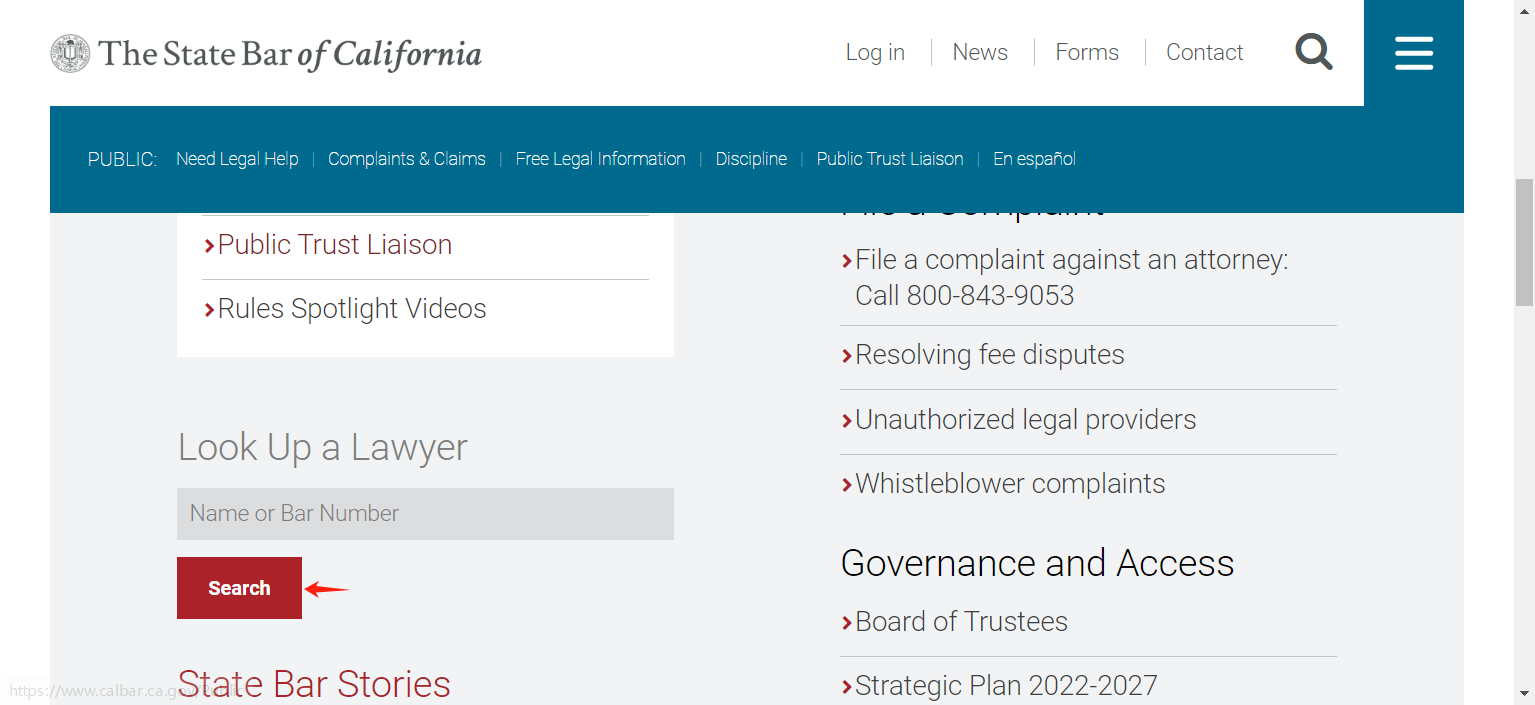Screen dimensions: 1535x705
Task: Click the Look Up a Lawyer heading
Action: [x=323, y=447]
